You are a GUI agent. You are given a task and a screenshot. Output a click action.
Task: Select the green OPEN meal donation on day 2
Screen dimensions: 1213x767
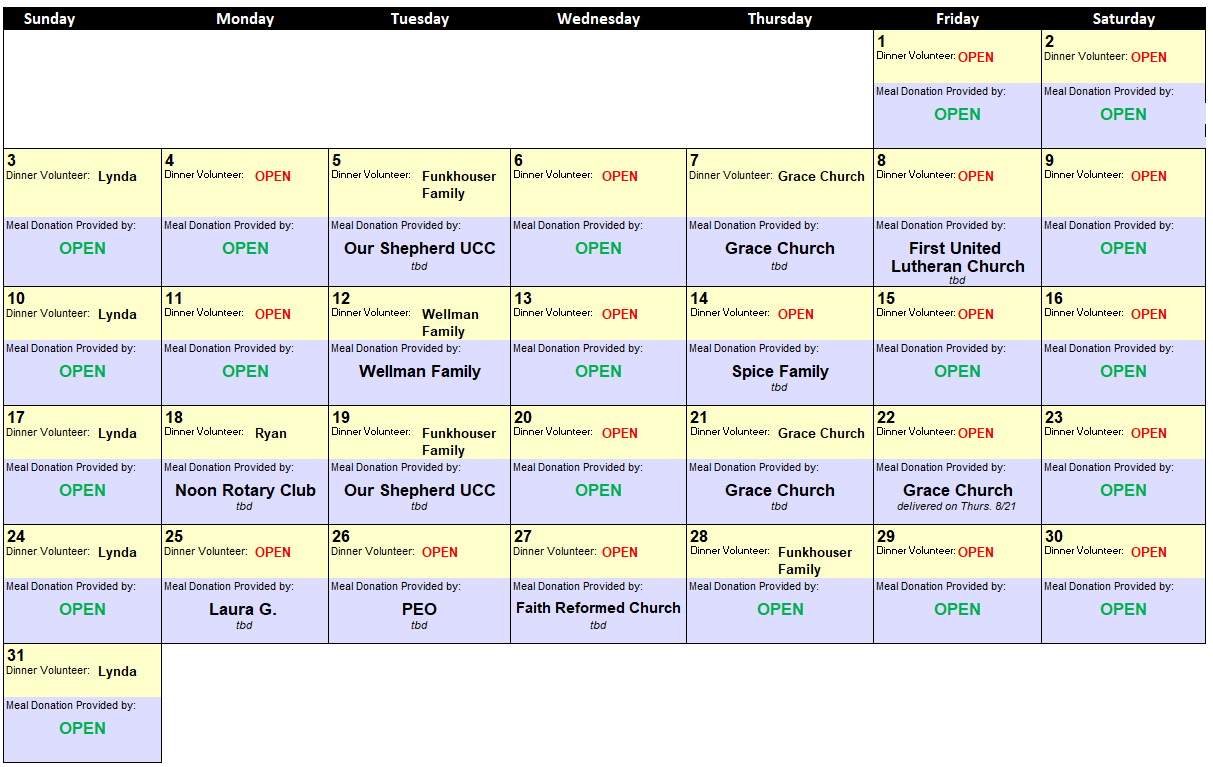[x=1123, y=114]
